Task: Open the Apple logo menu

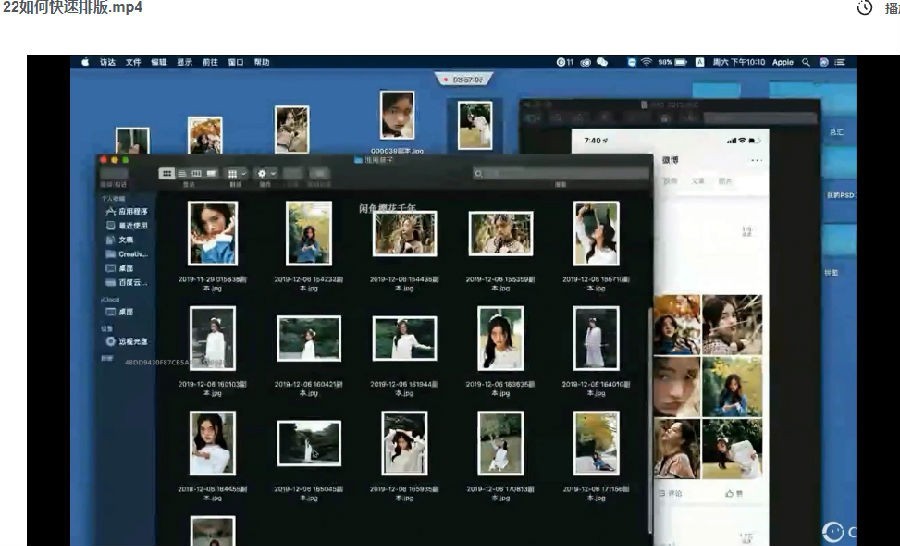Action: pyautogui.click(x=85, y=62)
